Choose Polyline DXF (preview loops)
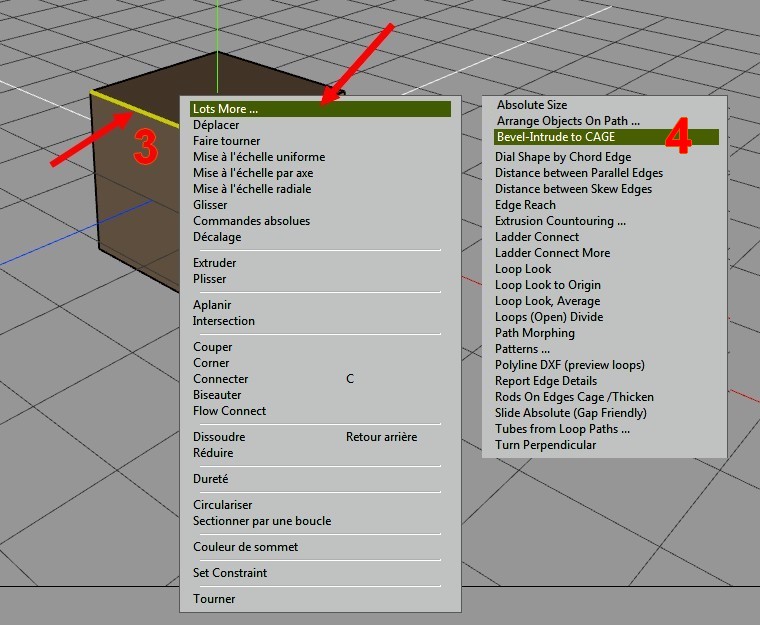Image resolution: width=760 pixels, height=625 pixels. coord(570,365)
